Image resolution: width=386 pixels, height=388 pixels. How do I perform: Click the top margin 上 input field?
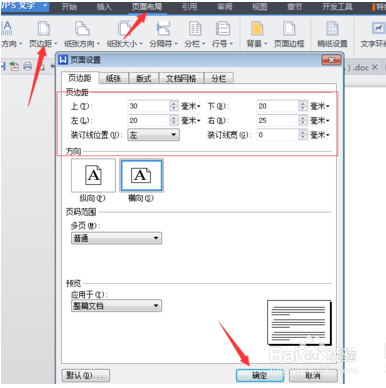pyautogui.click(x=149, y=106)
